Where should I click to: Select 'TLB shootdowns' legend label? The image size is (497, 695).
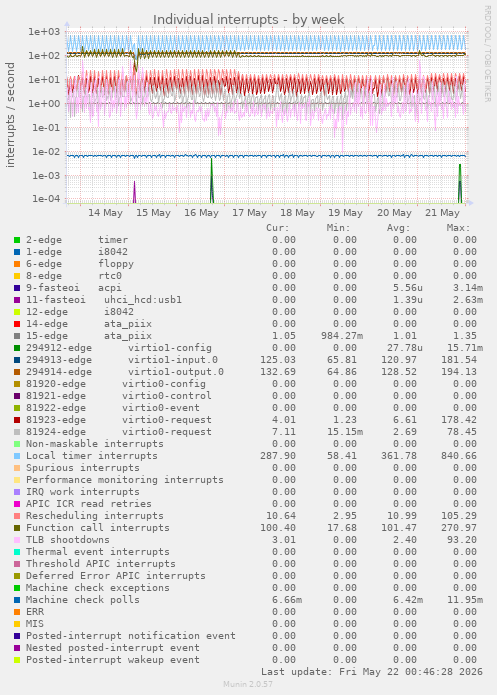coord(68,539)
